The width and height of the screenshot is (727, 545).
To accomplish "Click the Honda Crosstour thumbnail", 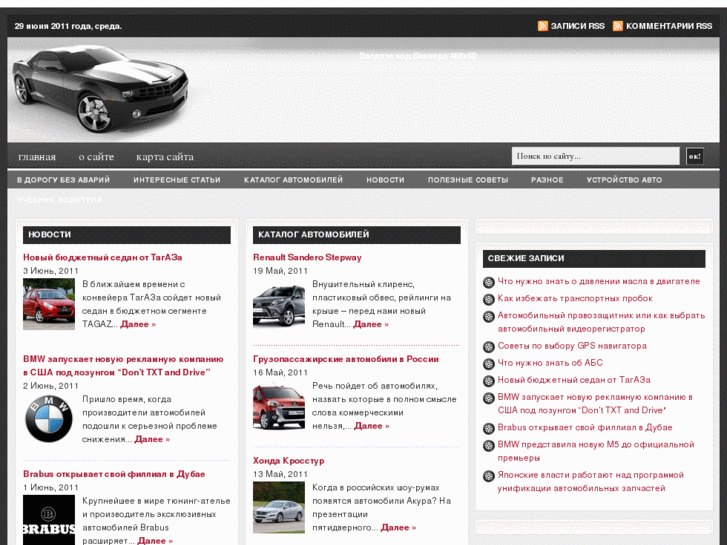I will 279,507.
